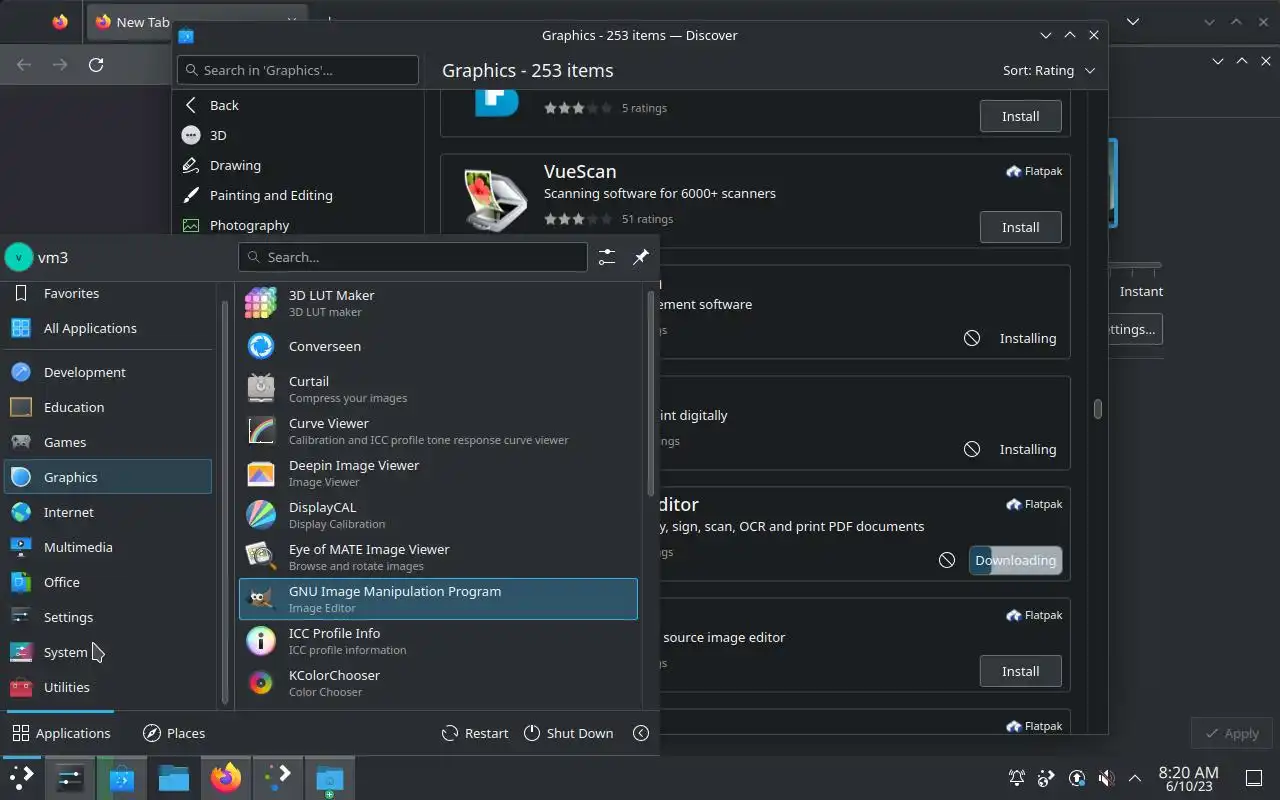
Task: Select the Drawing category in Discover
Action: (298, 165)
